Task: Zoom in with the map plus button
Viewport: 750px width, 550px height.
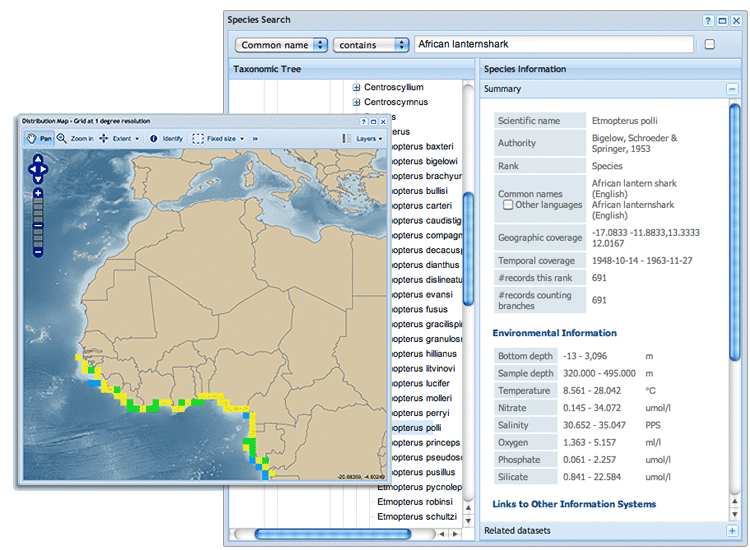Action: click(x=38, y=193)
